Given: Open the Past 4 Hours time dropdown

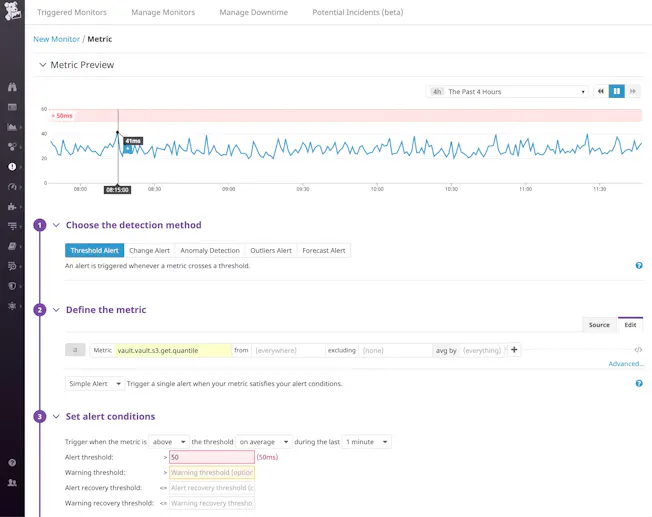Looking at the screenshot, I should pyautogui.click(x=516, y=92).
